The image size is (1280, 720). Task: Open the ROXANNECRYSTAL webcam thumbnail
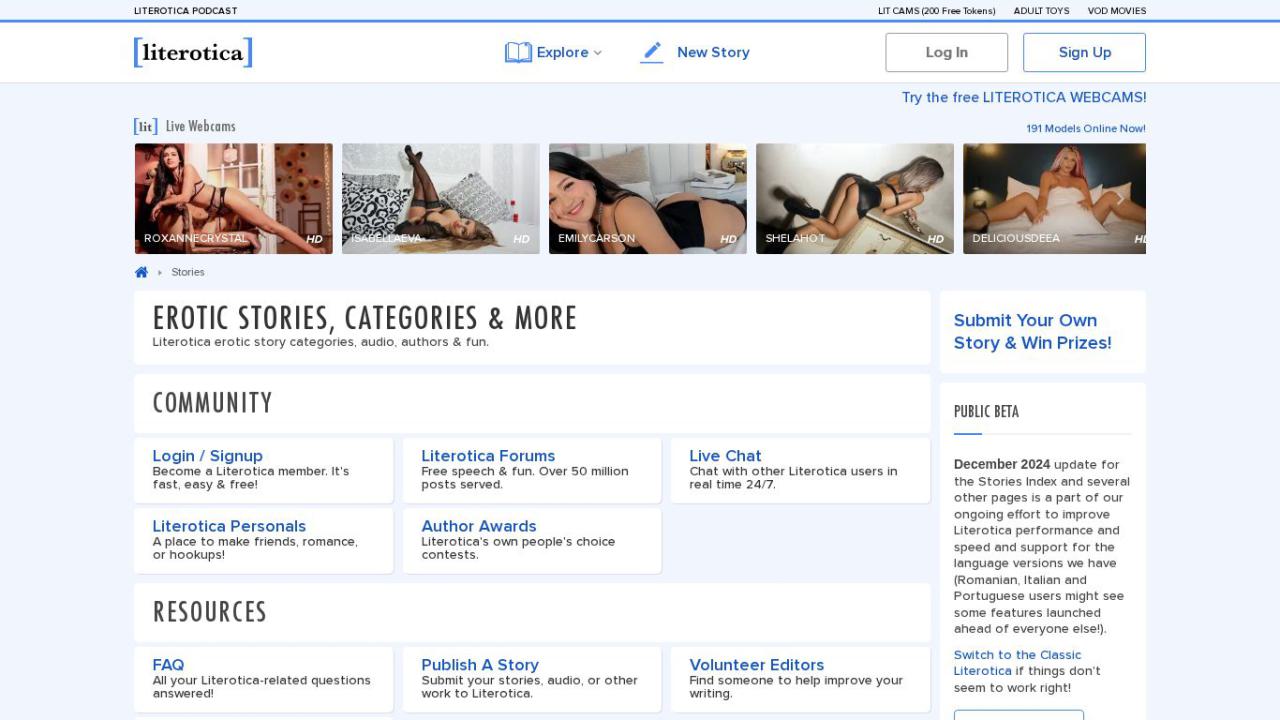(234, 198)
